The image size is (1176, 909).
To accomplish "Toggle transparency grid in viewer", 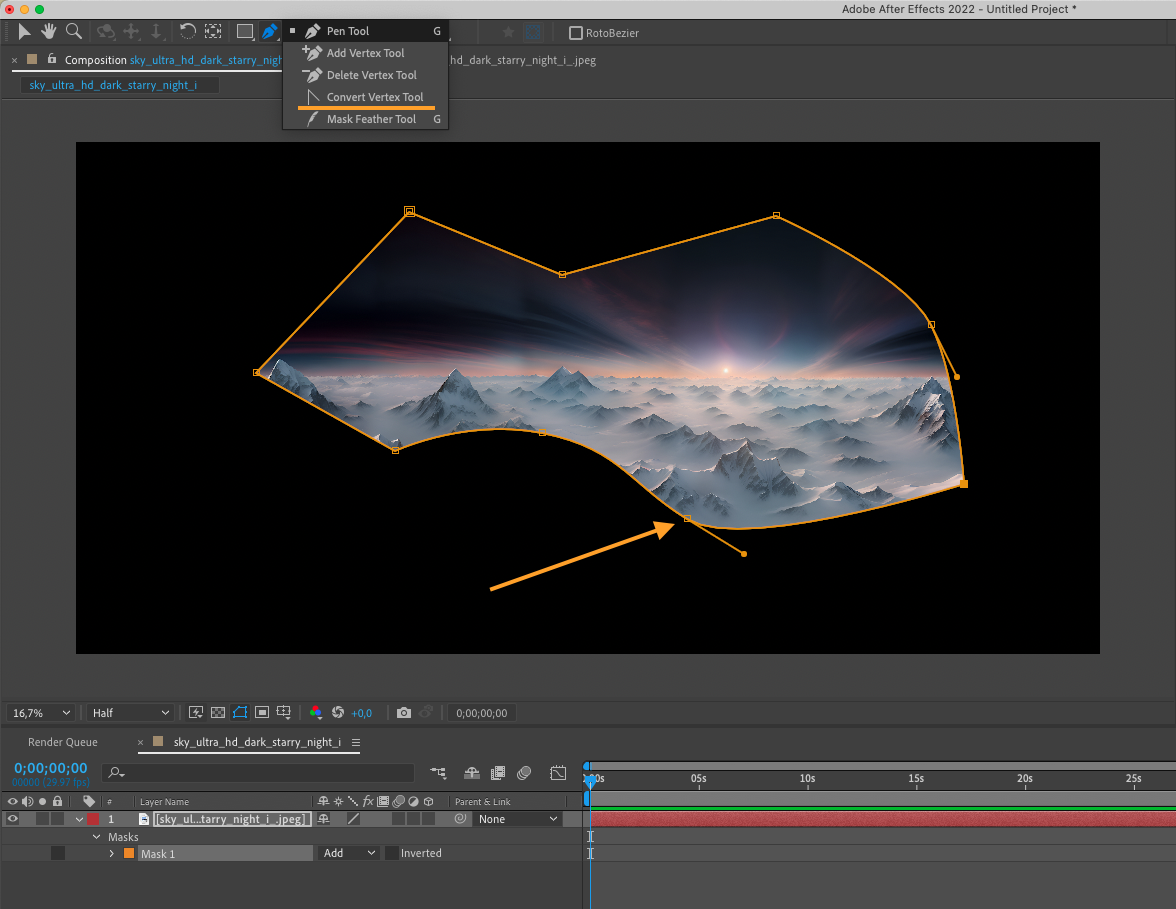I will (218, 712).
